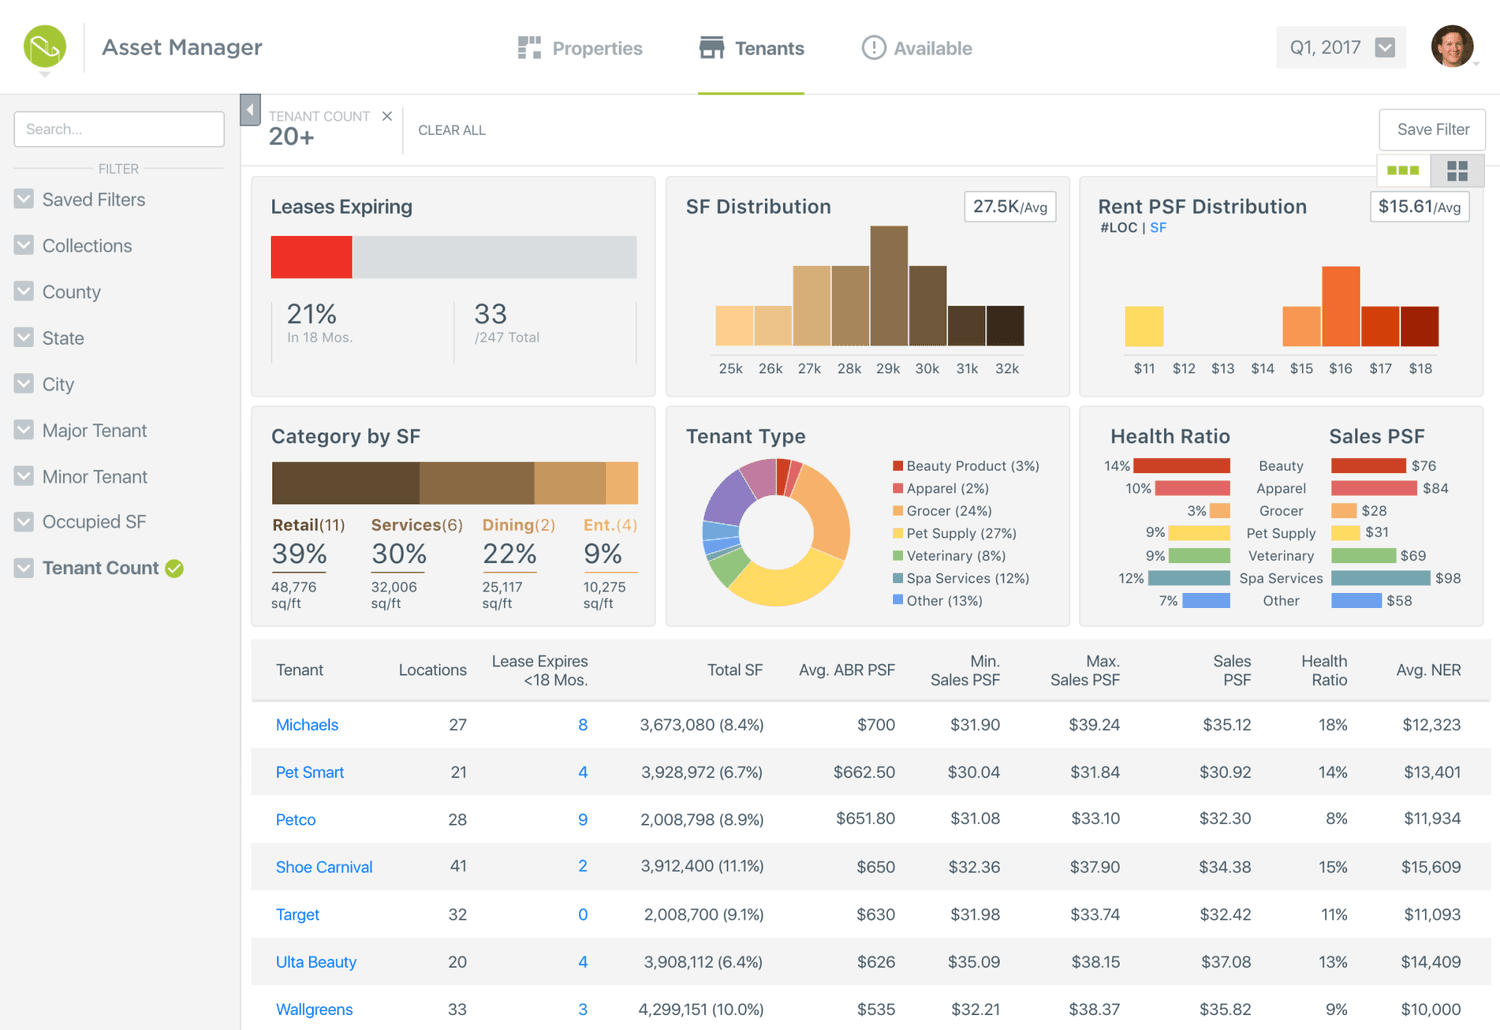Click the Tenant Type donut chart
Viewport: 1500px width, 1030px height.
coord(776,532)
